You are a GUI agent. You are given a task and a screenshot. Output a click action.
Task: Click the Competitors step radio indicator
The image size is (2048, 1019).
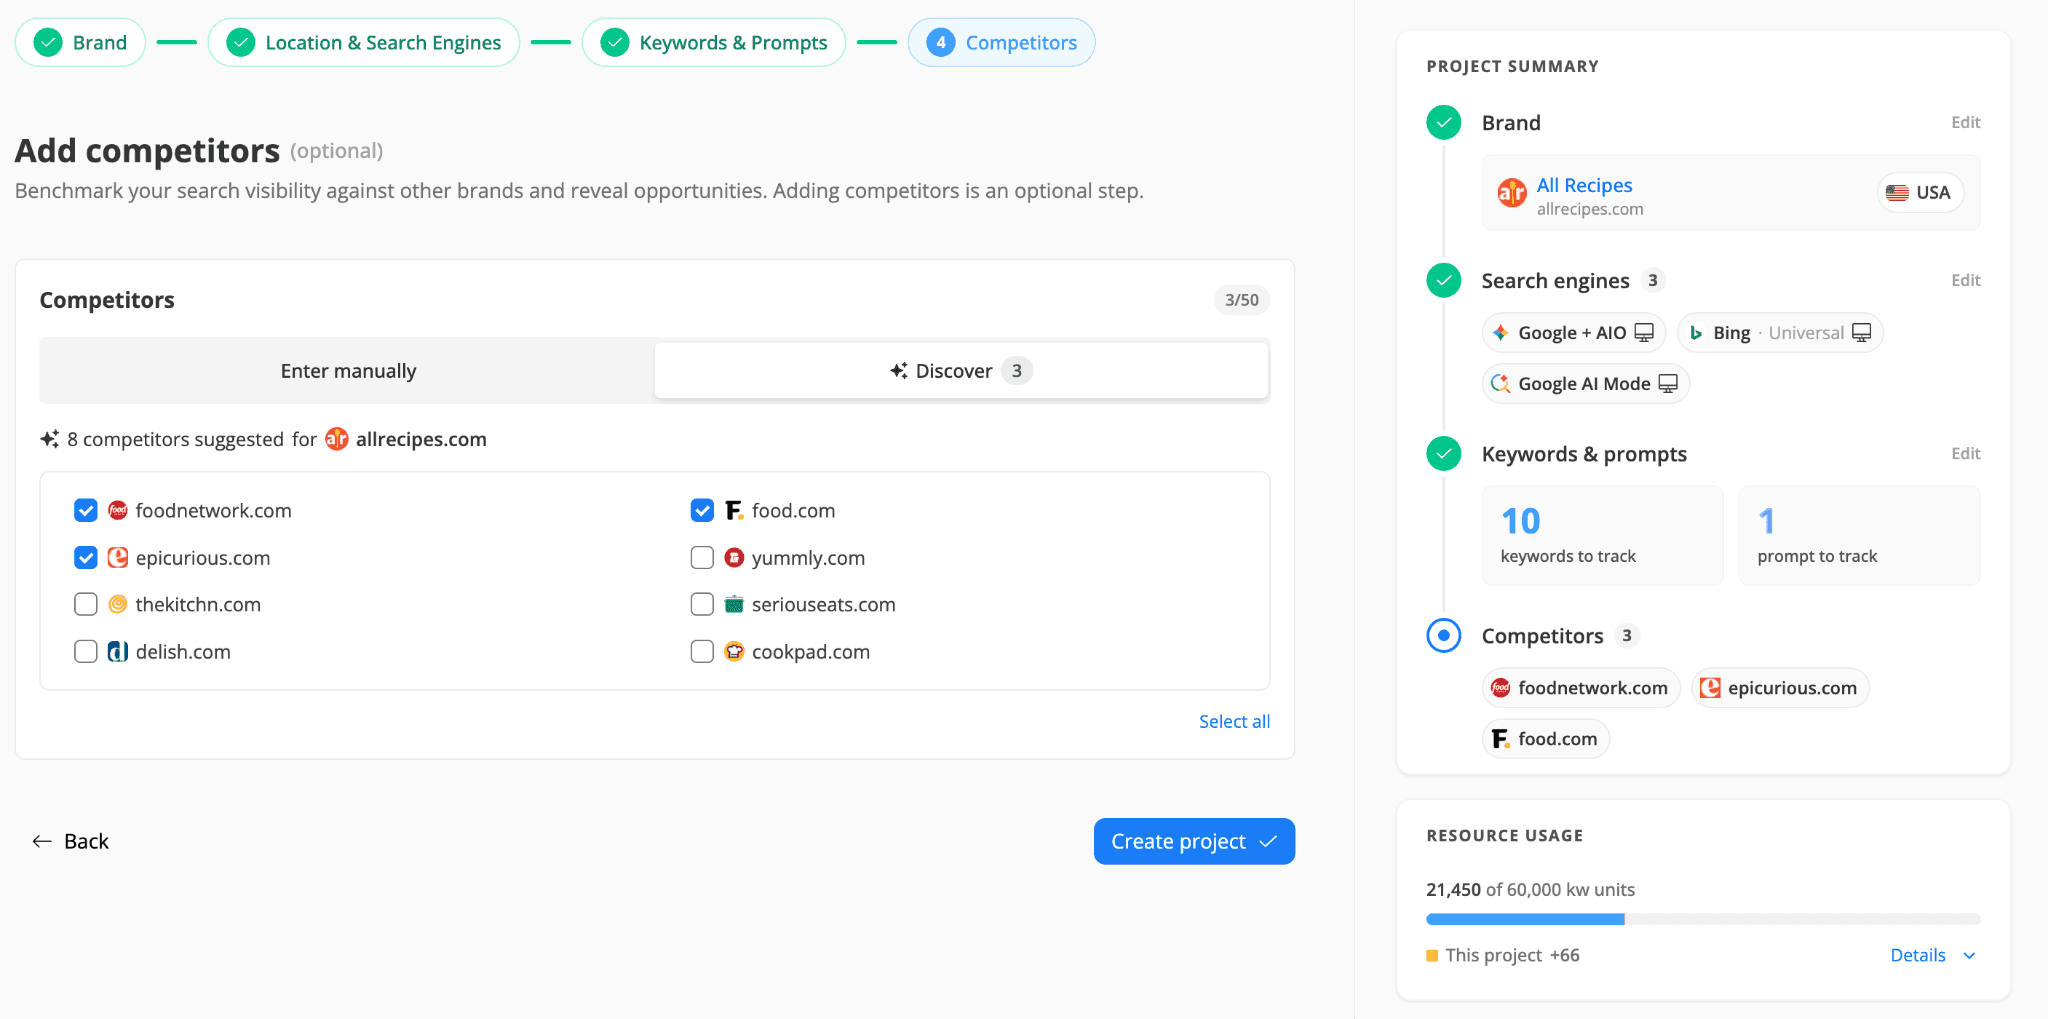click(1443, 636)
